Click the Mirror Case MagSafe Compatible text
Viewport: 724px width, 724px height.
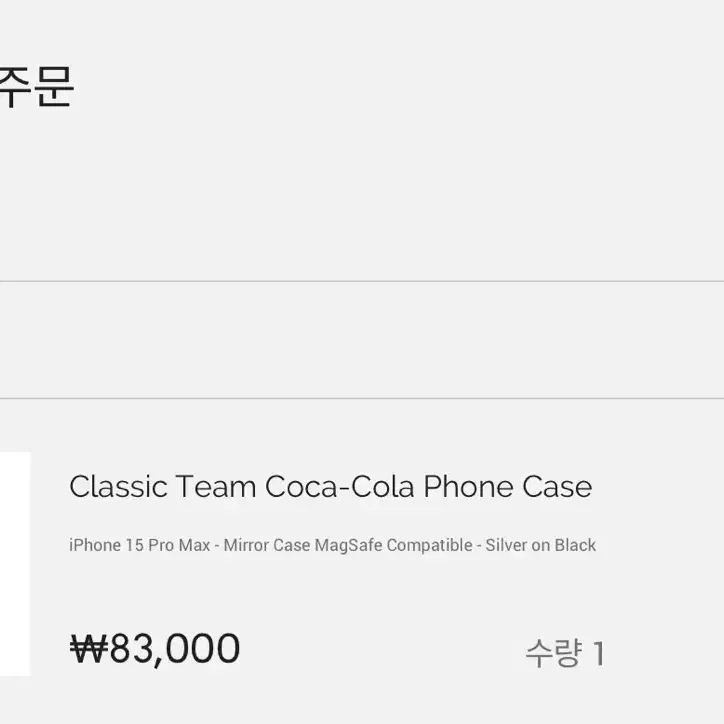pyautogui.click(x=348, y=545)
